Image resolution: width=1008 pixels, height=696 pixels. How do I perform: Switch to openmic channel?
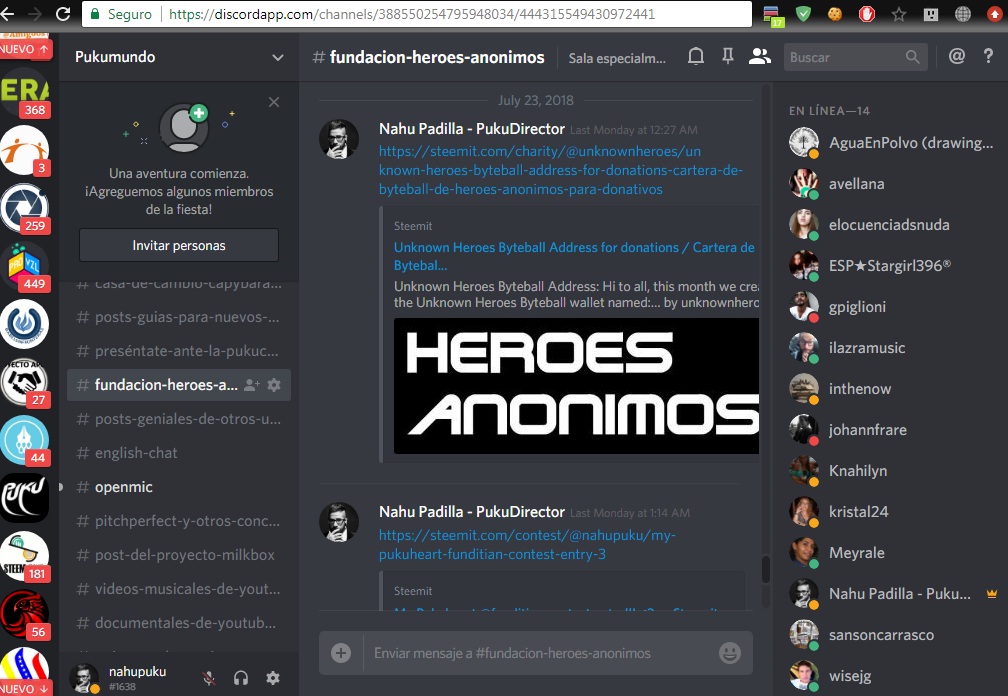[x=179, y=487]
